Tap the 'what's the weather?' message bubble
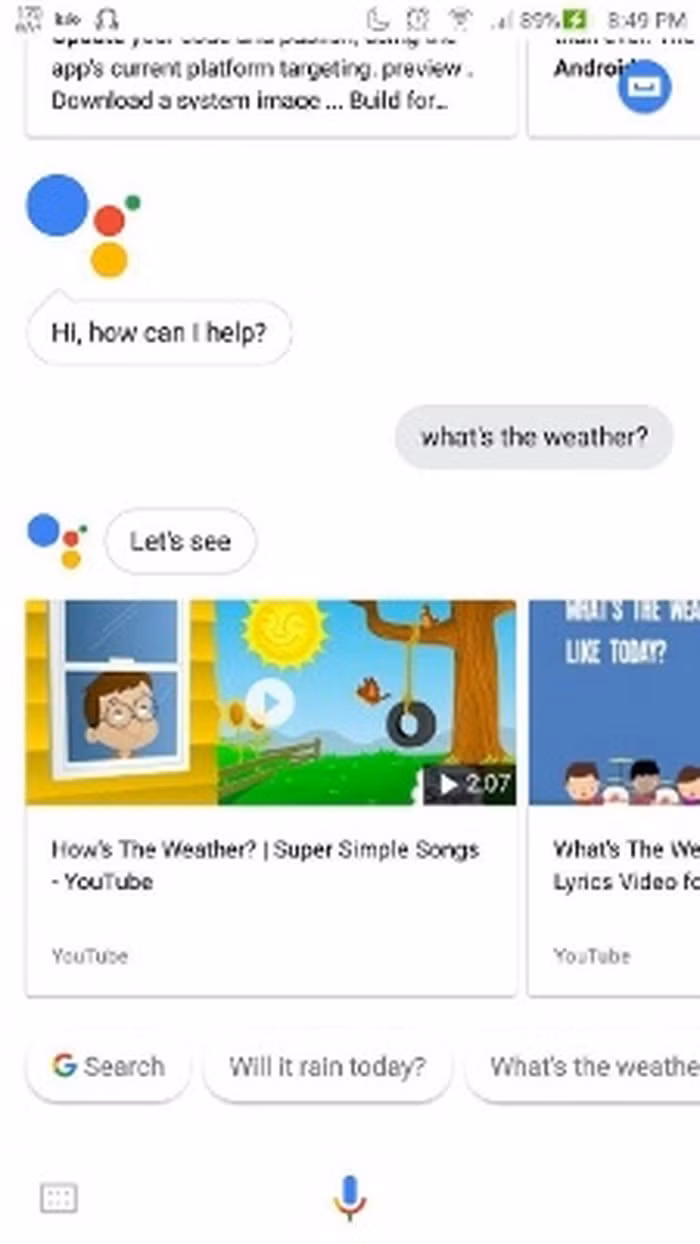This screenshot has width=700, height=1244. pos(534,437)
